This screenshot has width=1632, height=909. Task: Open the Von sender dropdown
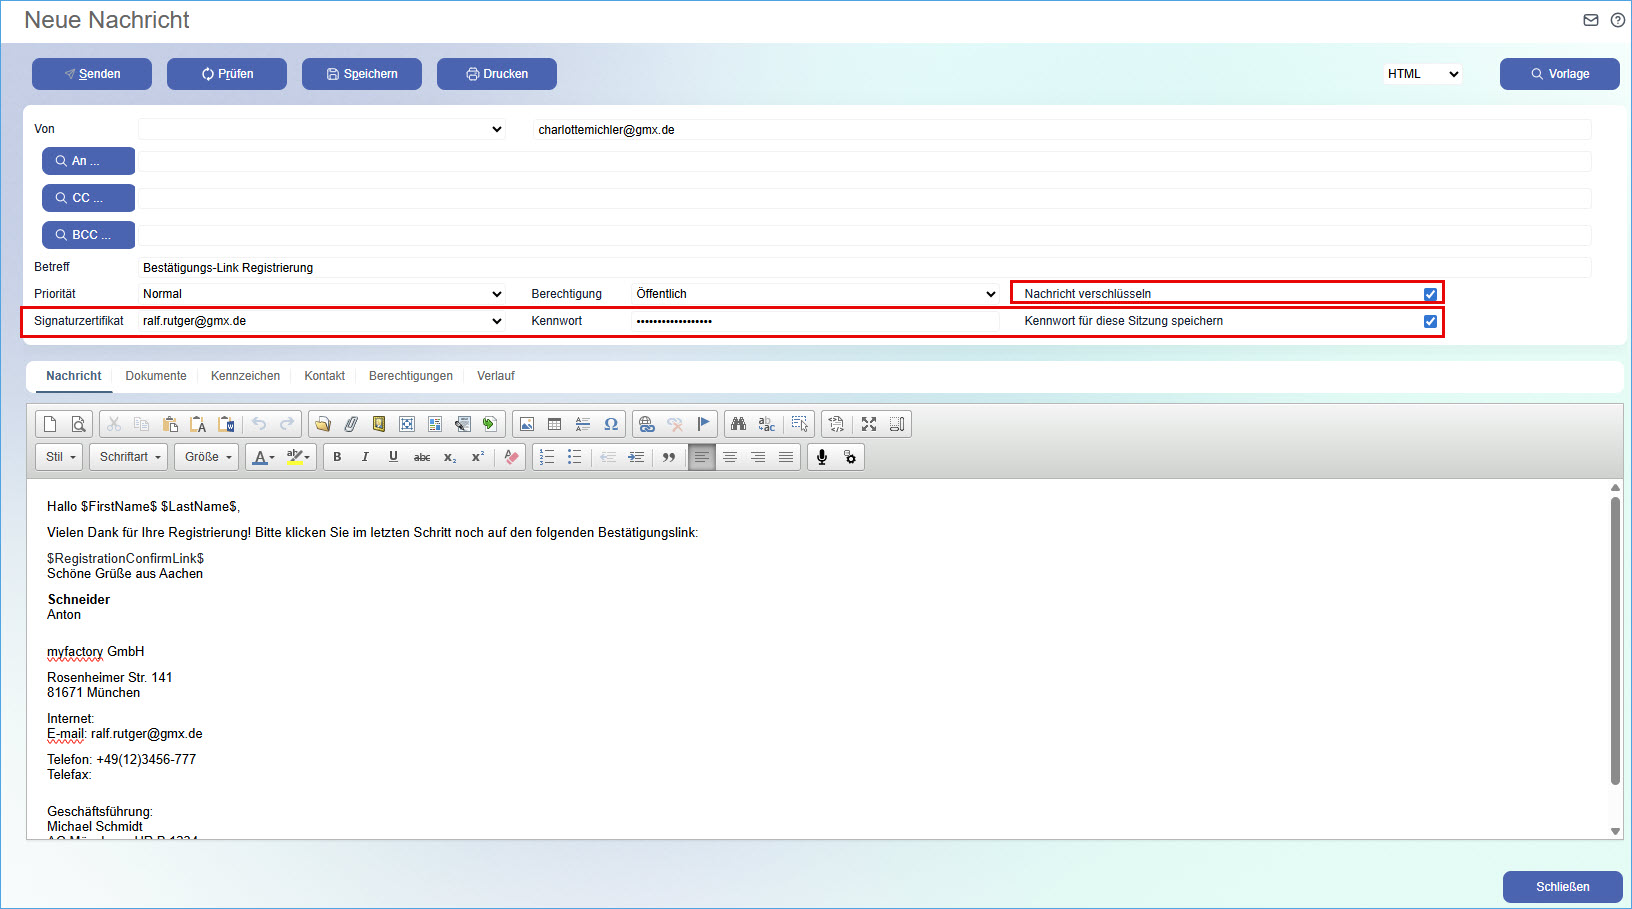[322, 129]
